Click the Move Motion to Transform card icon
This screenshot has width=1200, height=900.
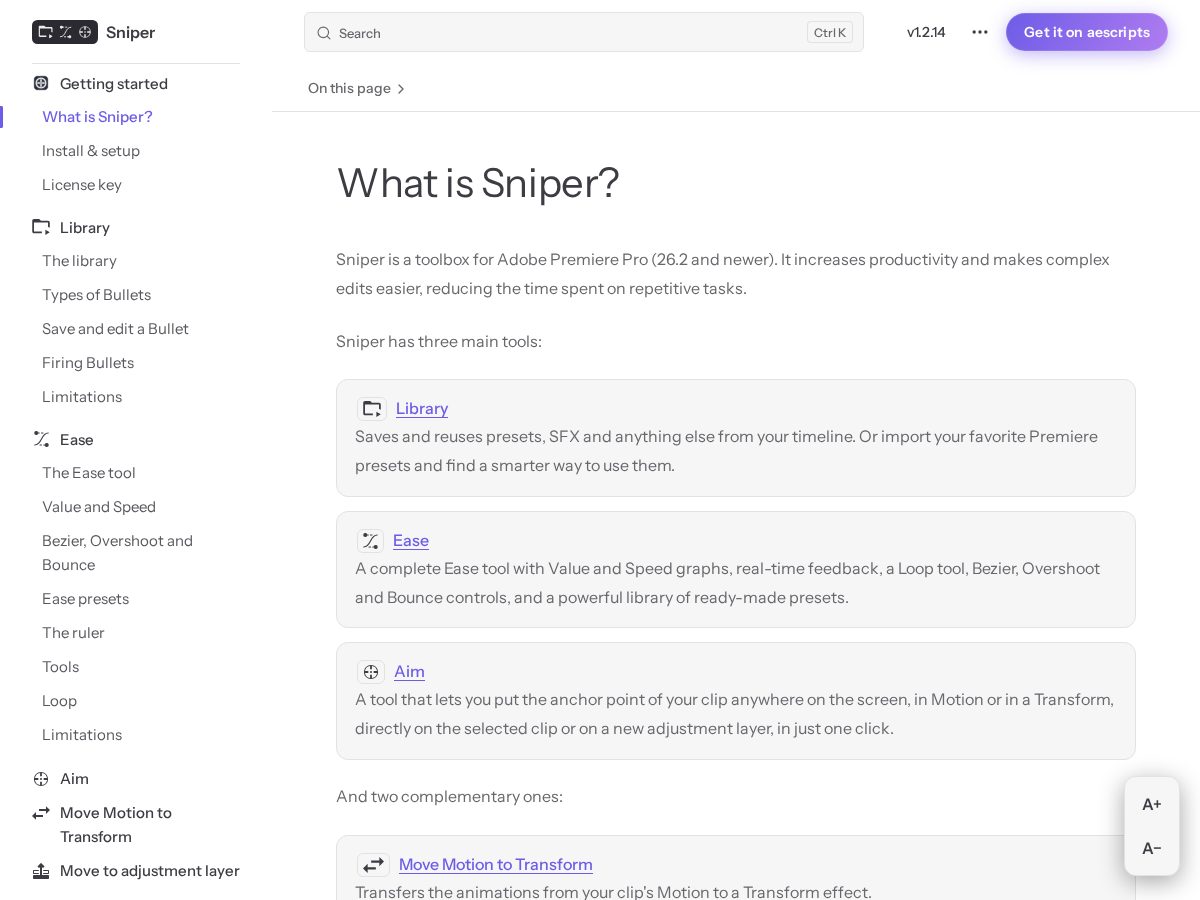click(x=374, y=865)
